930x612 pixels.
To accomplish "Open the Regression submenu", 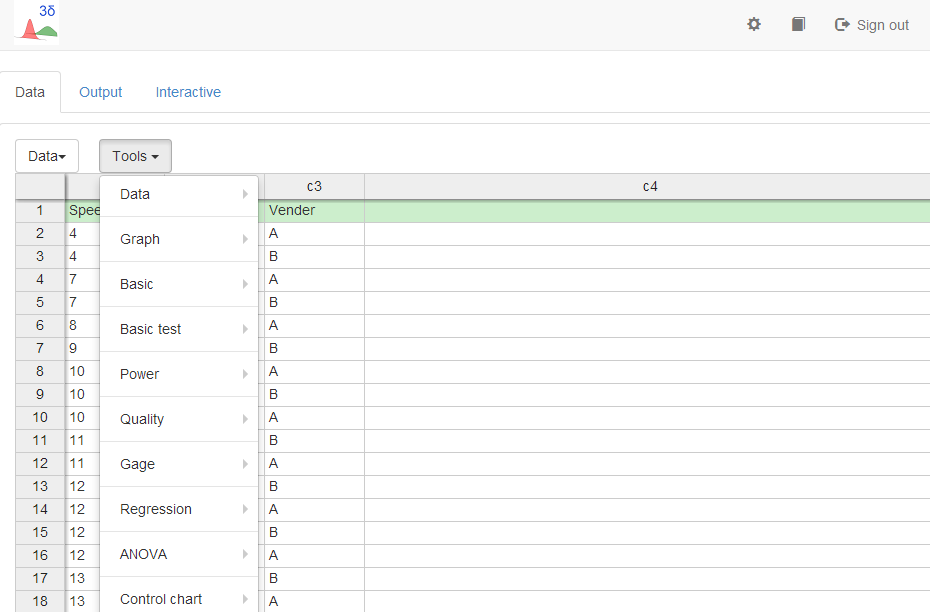I will pyautogui.click(x=179, y=509).
